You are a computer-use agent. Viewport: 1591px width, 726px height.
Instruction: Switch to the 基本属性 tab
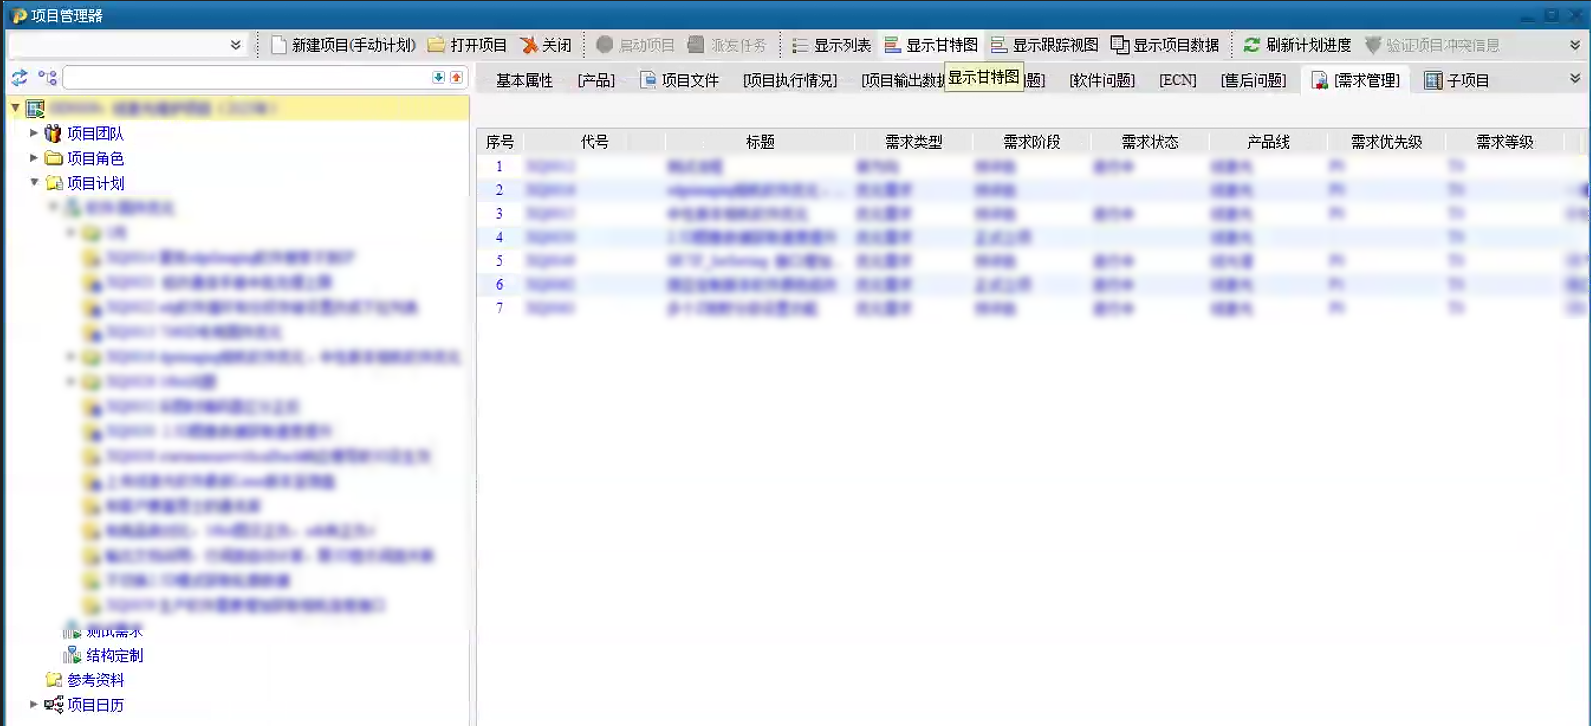pyautogui.click(x=524, y=81)
